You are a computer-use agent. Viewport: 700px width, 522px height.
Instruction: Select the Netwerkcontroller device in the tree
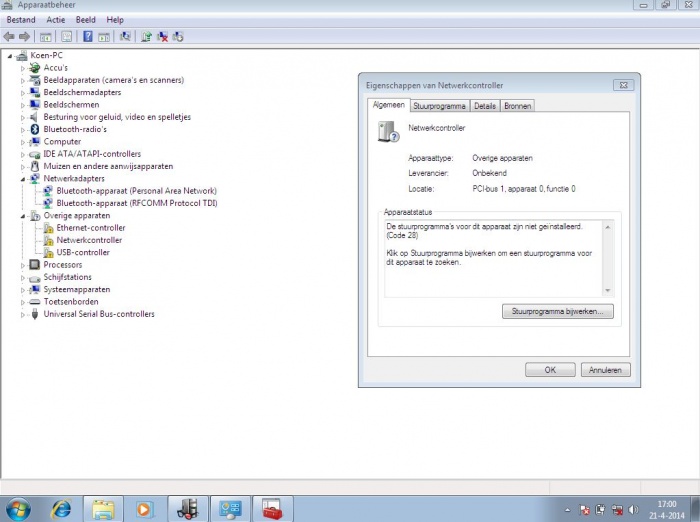point(89,240)
